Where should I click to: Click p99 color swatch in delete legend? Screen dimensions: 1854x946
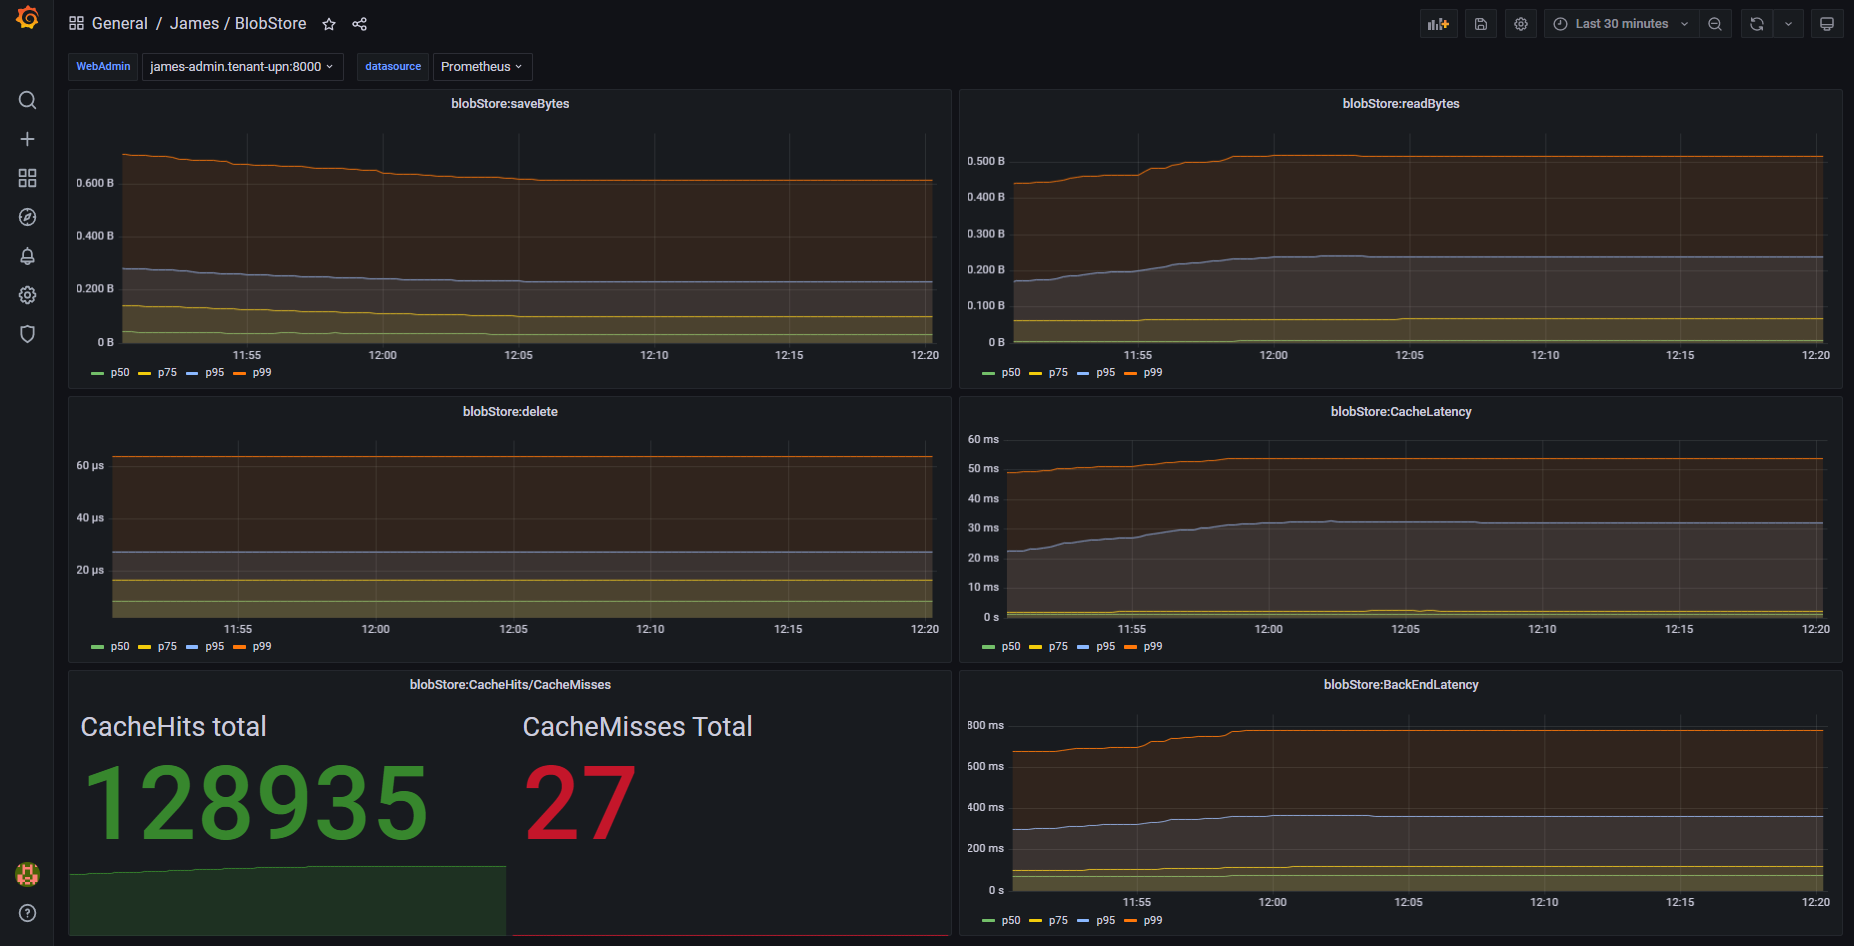(239, 648)
